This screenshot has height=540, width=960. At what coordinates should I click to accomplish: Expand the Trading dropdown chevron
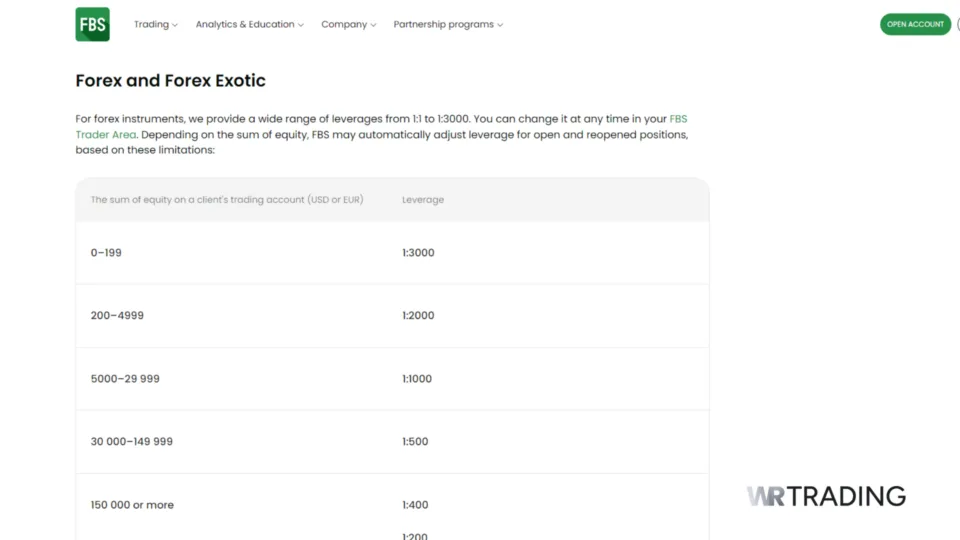pyautogui.click(x=175, y=25)
